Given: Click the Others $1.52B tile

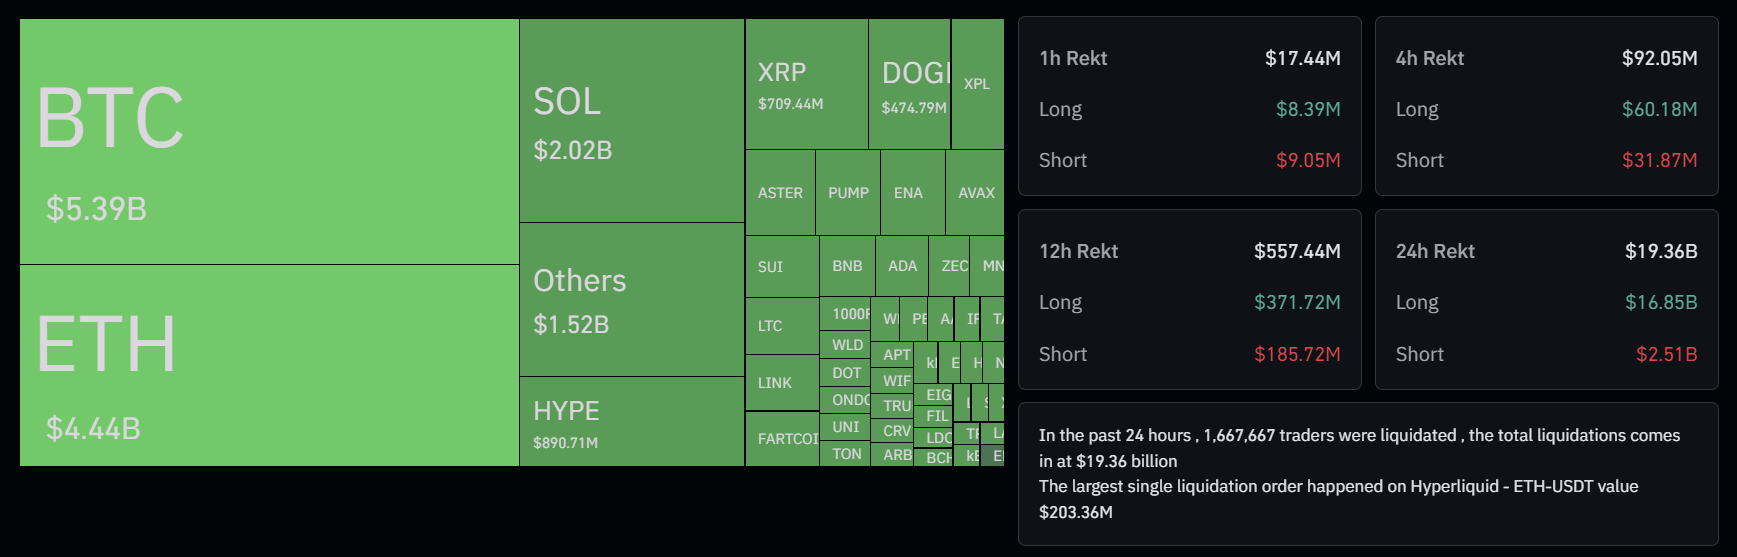Looking at the screenshot, I should 631,299.
